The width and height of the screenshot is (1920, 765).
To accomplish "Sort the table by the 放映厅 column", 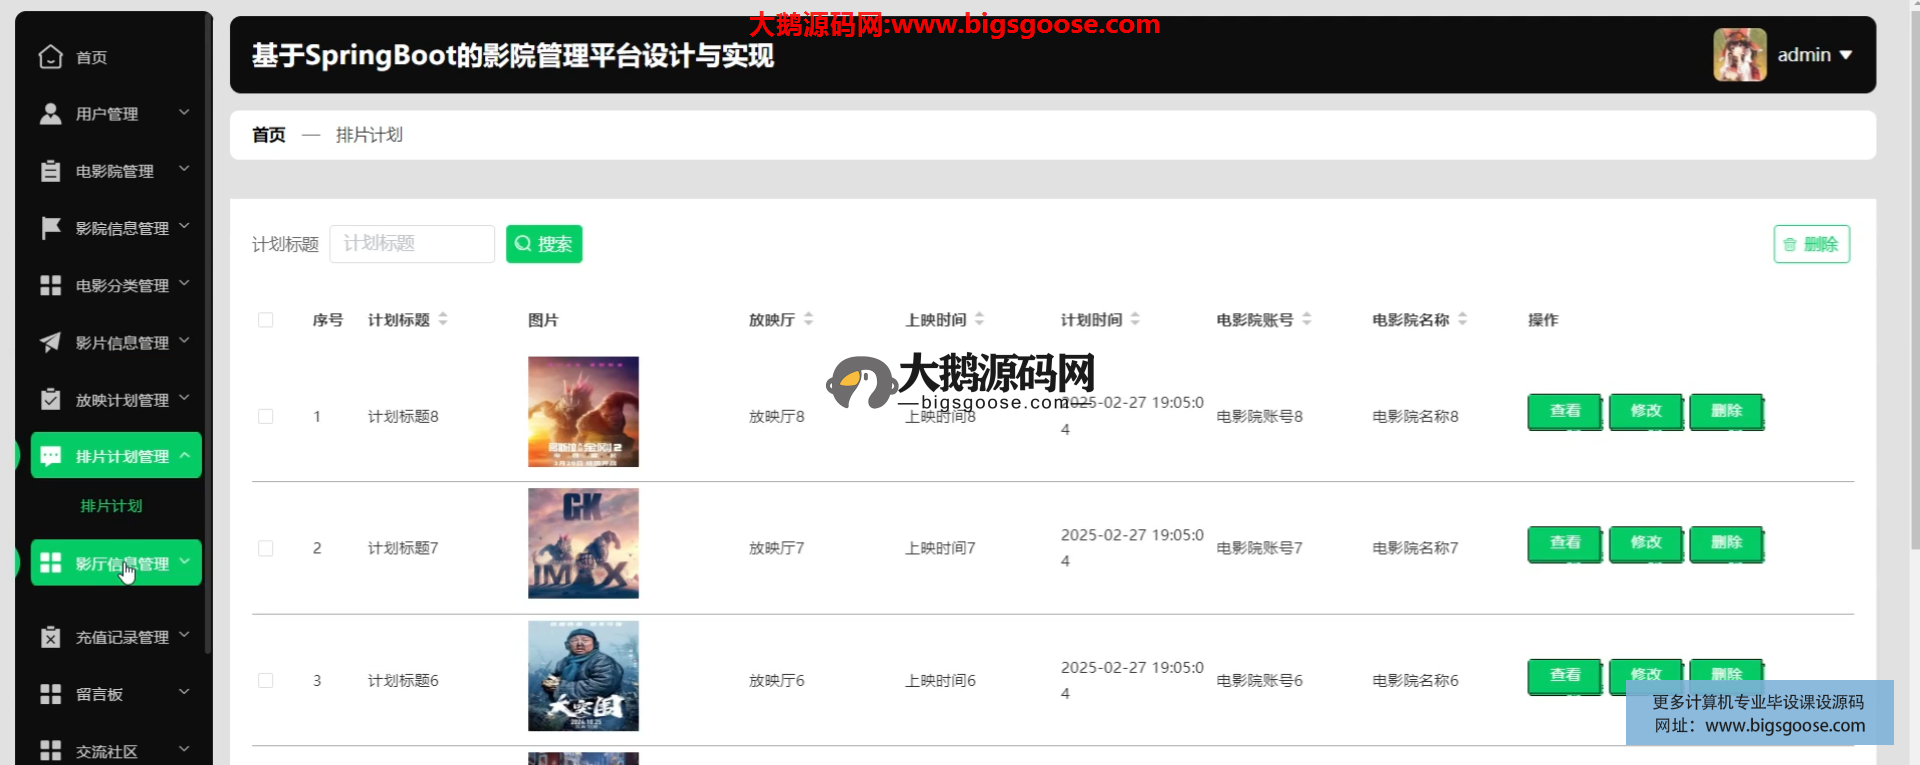I will click(808, 320).
